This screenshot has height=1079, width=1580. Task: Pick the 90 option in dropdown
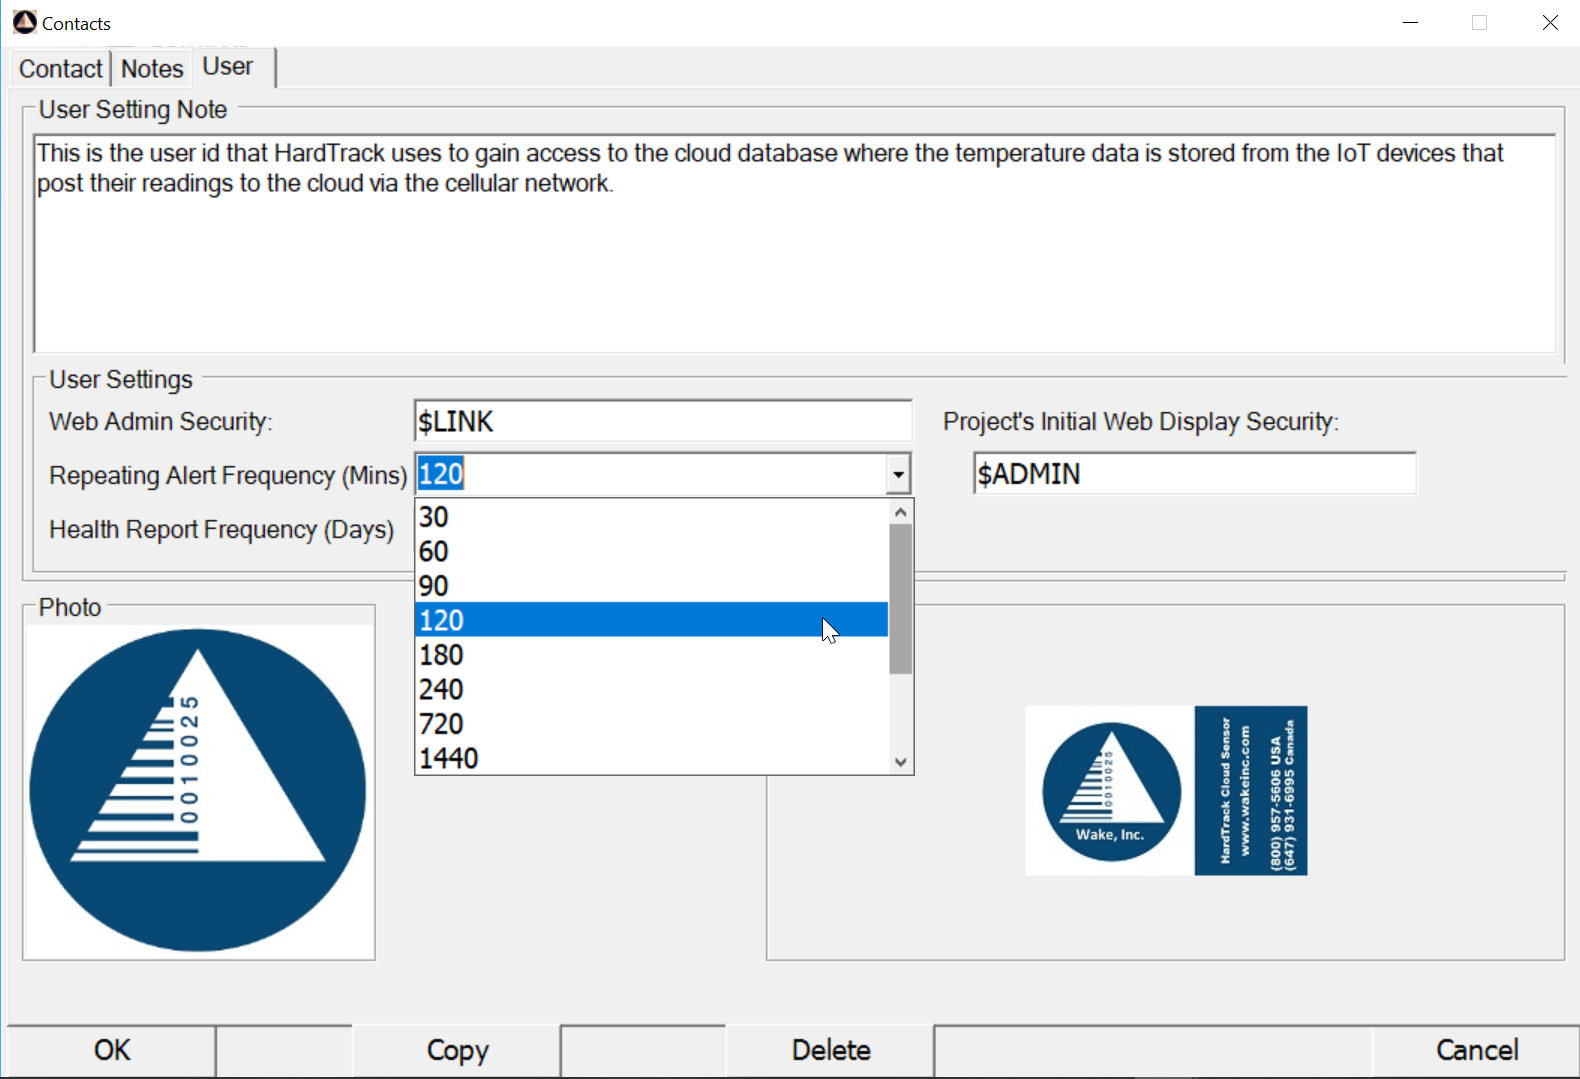[651, 585]
